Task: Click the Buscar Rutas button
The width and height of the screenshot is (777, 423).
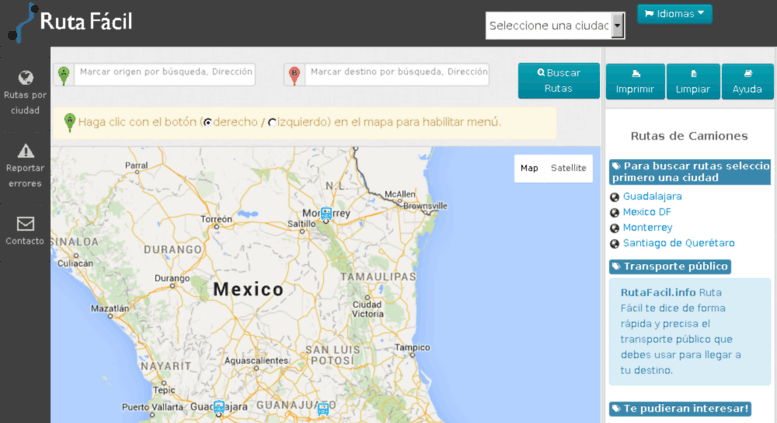Action: tap(558, 81)
